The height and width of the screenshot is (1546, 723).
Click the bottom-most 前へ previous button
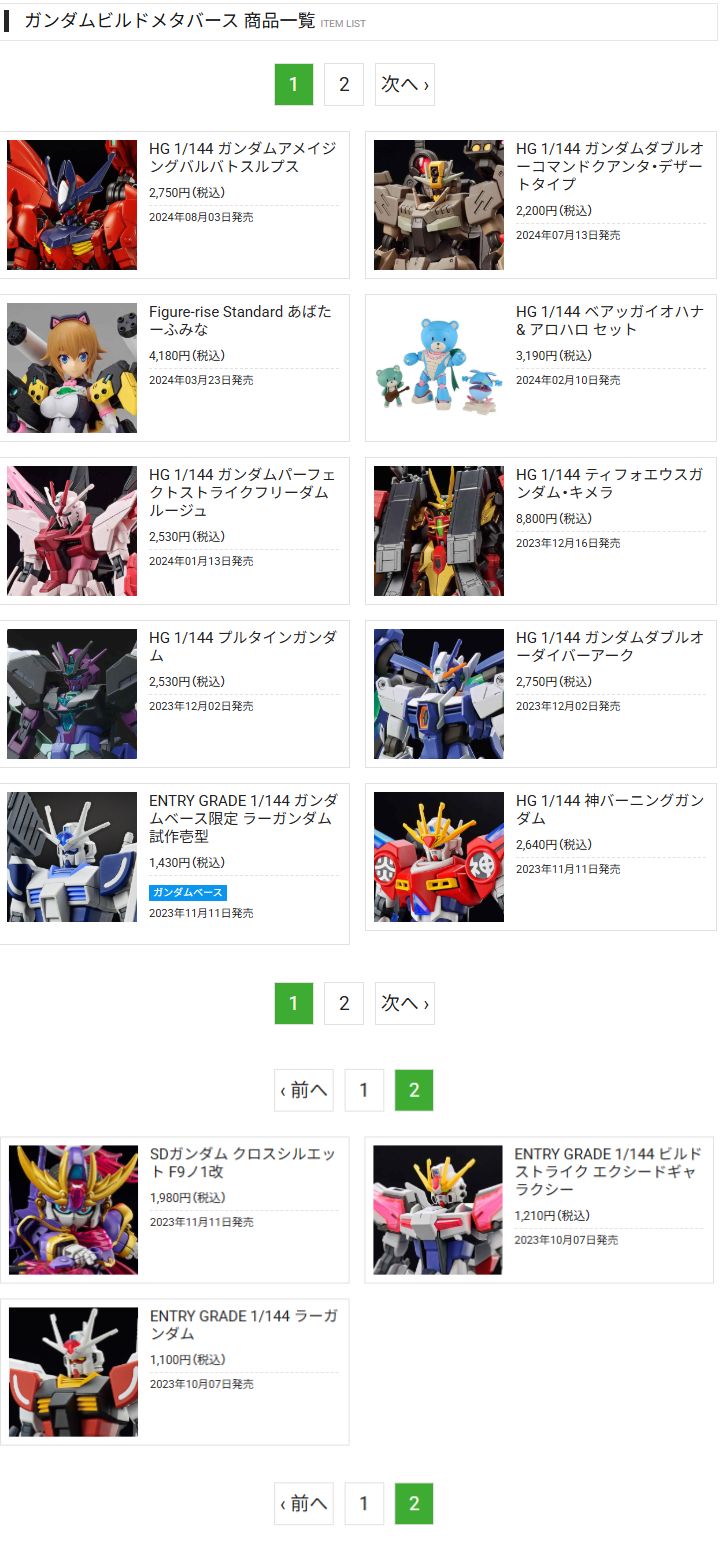pos(304,1503)
